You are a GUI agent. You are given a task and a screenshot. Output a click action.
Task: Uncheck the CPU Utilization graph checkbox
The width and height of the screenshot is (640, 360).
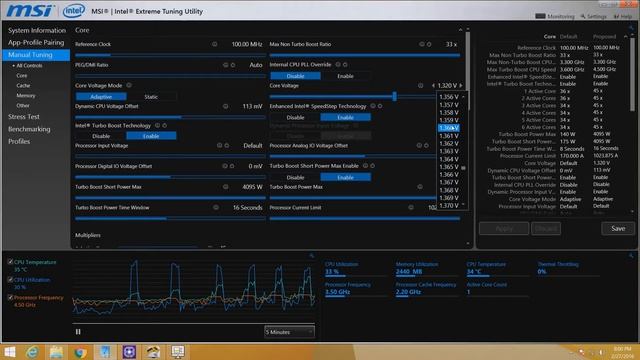point(10,280)
